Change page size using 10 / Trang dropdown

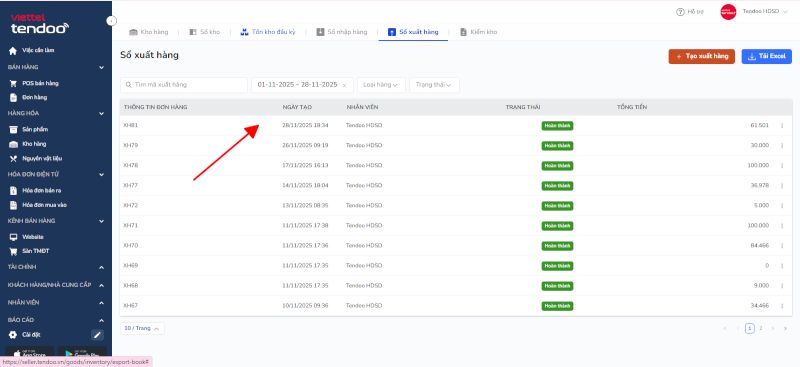tap(142, 329)
